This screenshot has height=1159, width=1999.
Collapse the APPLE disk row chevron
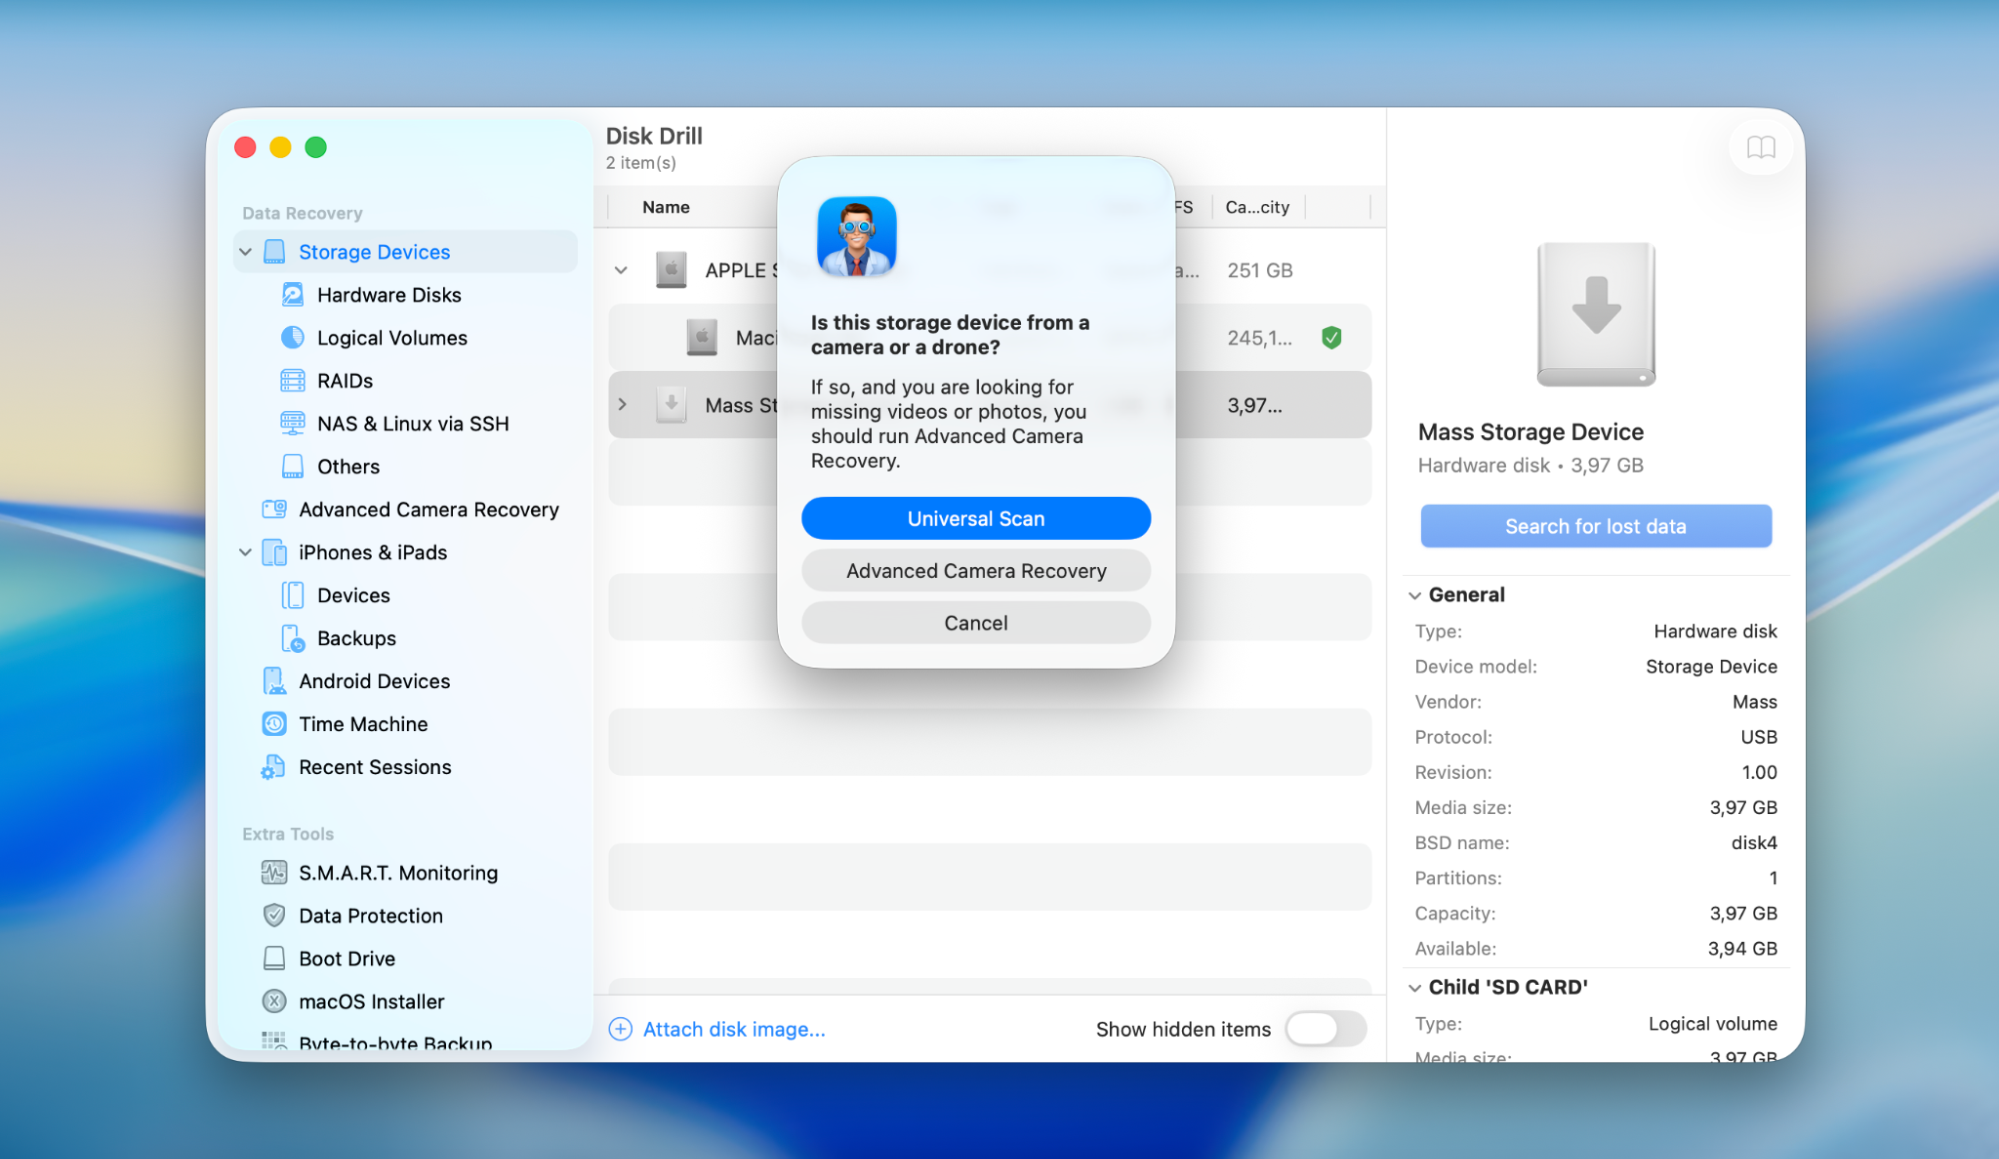pyautogui.click(x=621, y=270)
